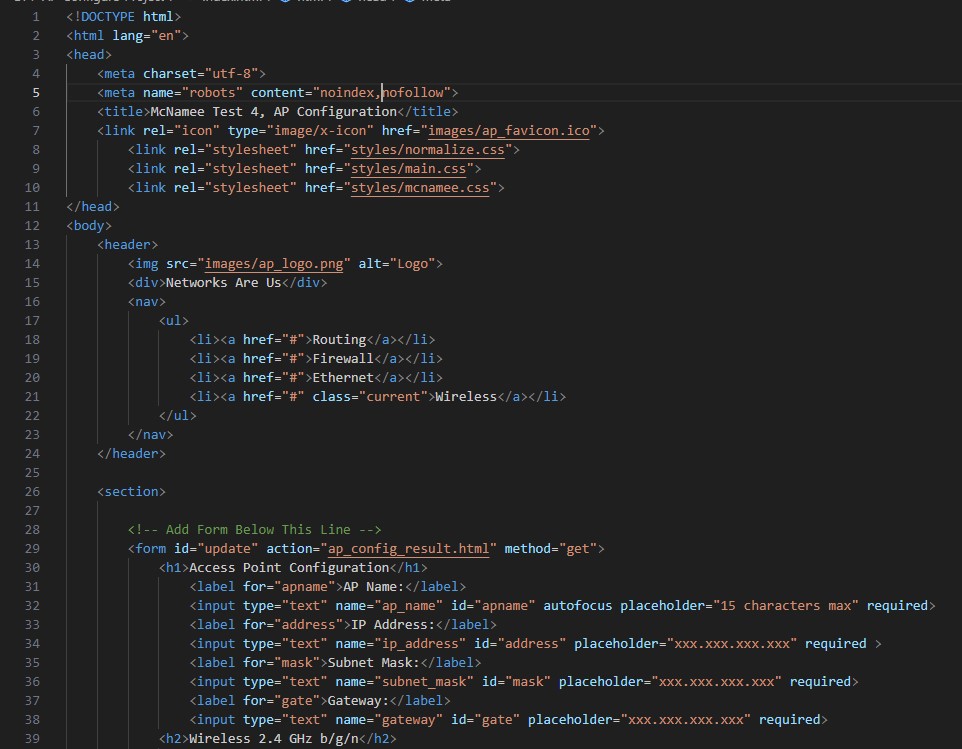Viewport: 962px width, 749px height.
Task: Click the 'required' attribute on line 38
Action: tap(789, 720)
